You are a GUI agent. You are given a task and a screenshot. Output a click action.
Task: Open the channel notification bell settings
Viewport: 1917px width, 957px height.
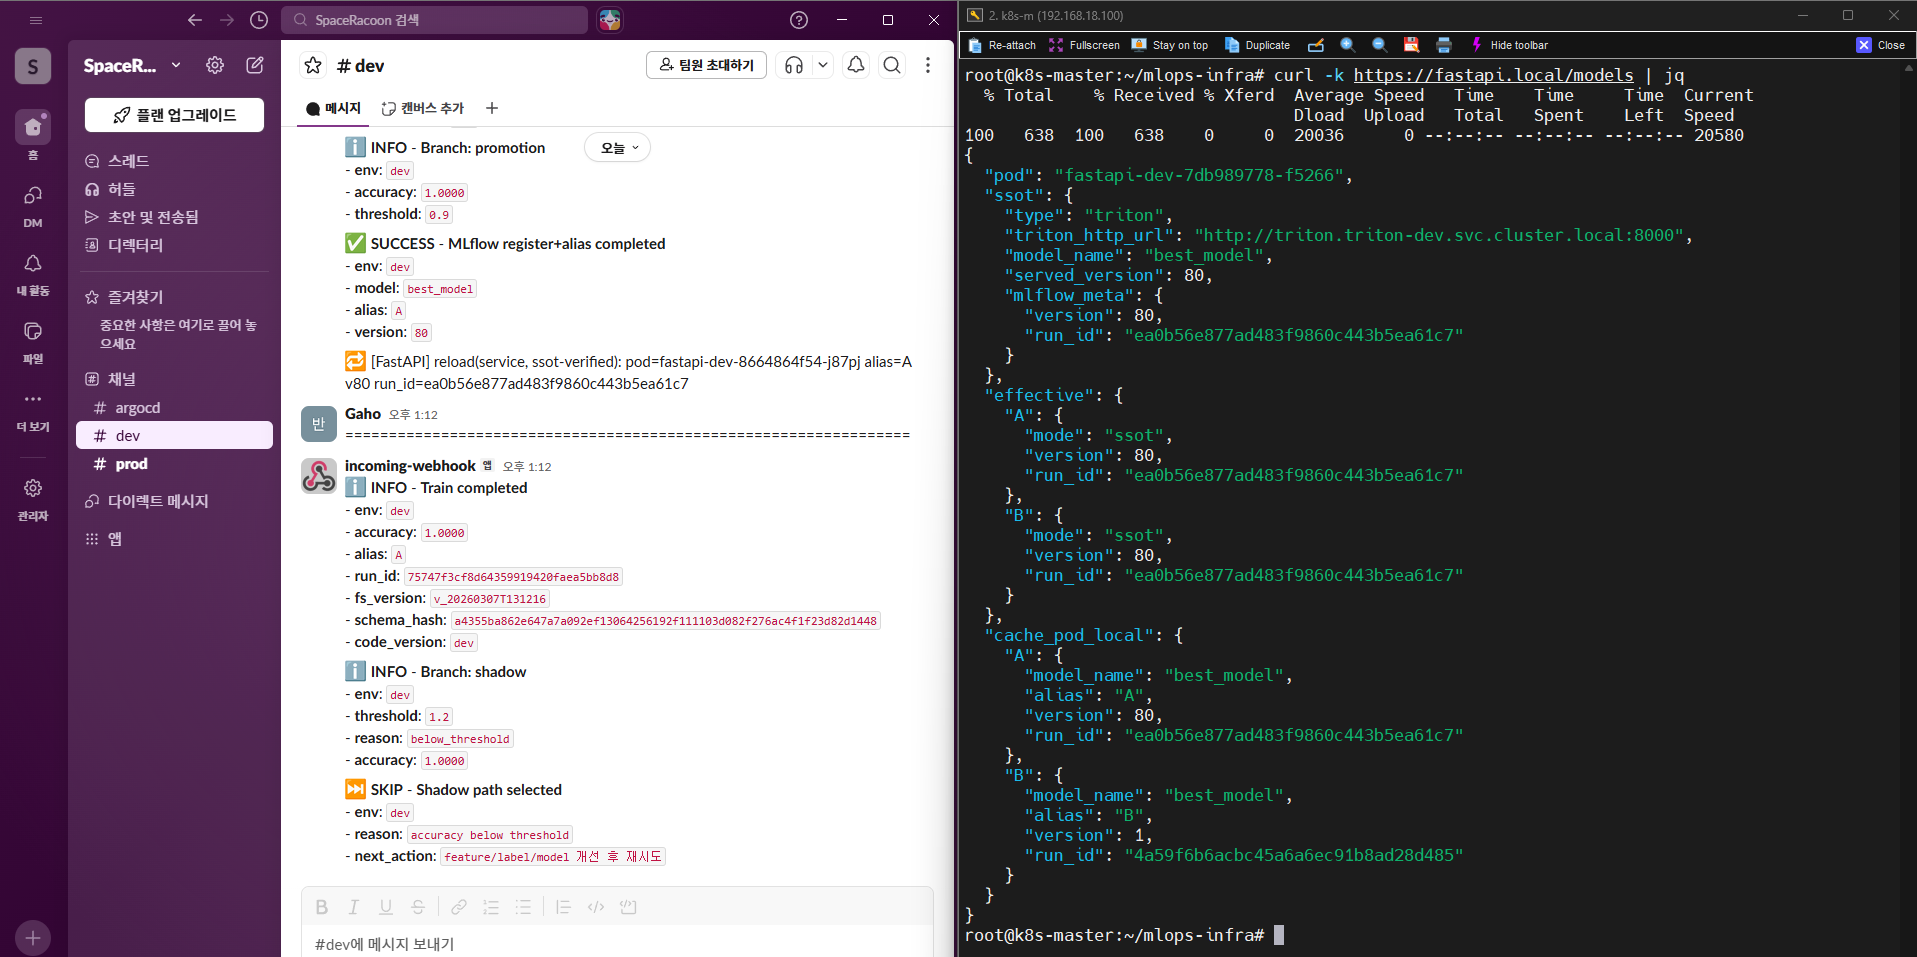[856, 65]
